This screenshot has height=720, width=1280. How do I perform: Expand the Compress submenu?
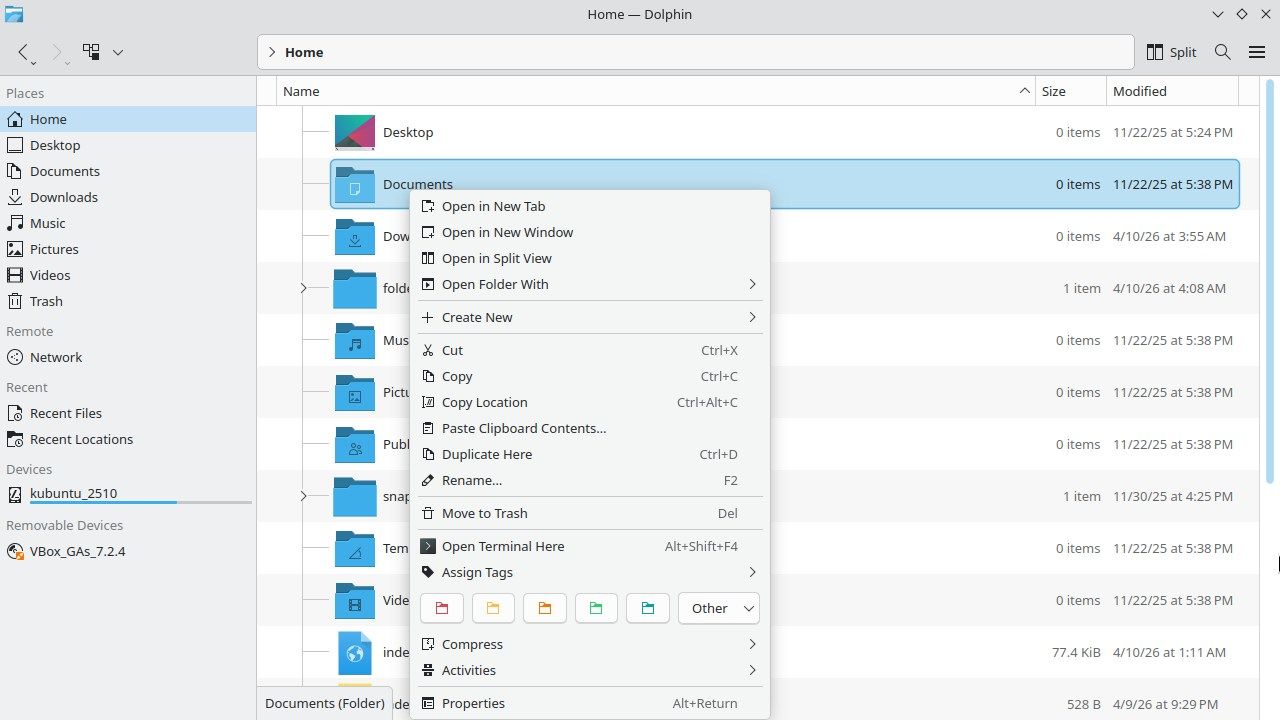[590, 644]
